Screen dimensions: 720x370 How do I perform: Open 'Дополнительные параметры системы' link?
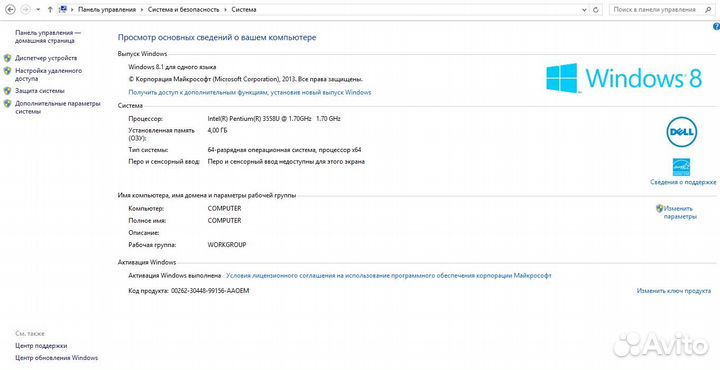58,107
